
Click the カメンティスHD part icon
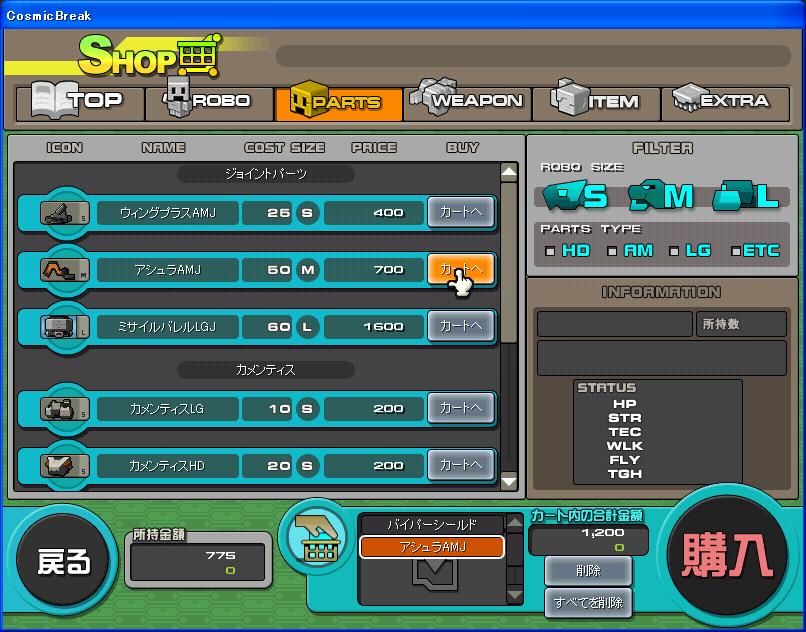click(65, 465)
